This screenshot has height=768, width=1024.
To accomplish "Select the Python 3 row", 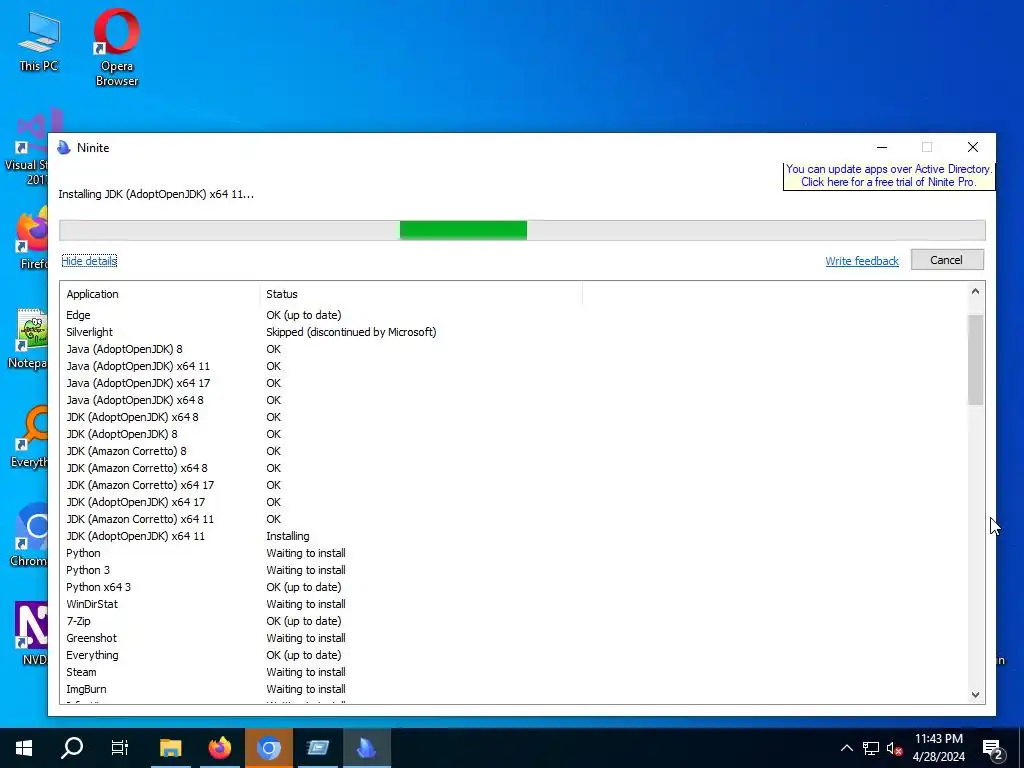I will click(513, 569).
